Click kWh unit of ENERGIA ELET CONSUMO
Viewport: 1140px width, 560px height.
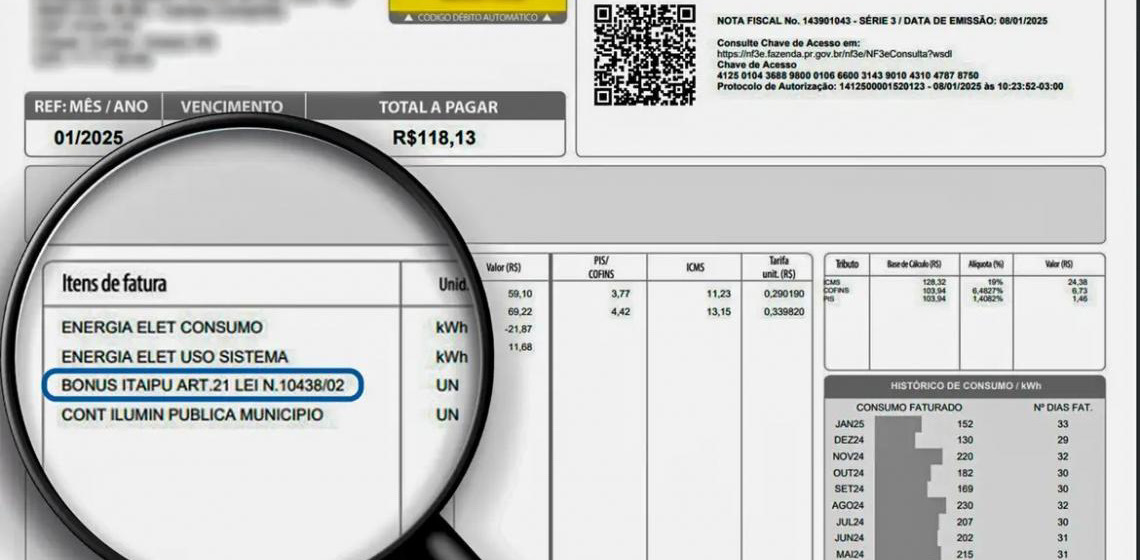pyautogui.click(x=451, y=328)
